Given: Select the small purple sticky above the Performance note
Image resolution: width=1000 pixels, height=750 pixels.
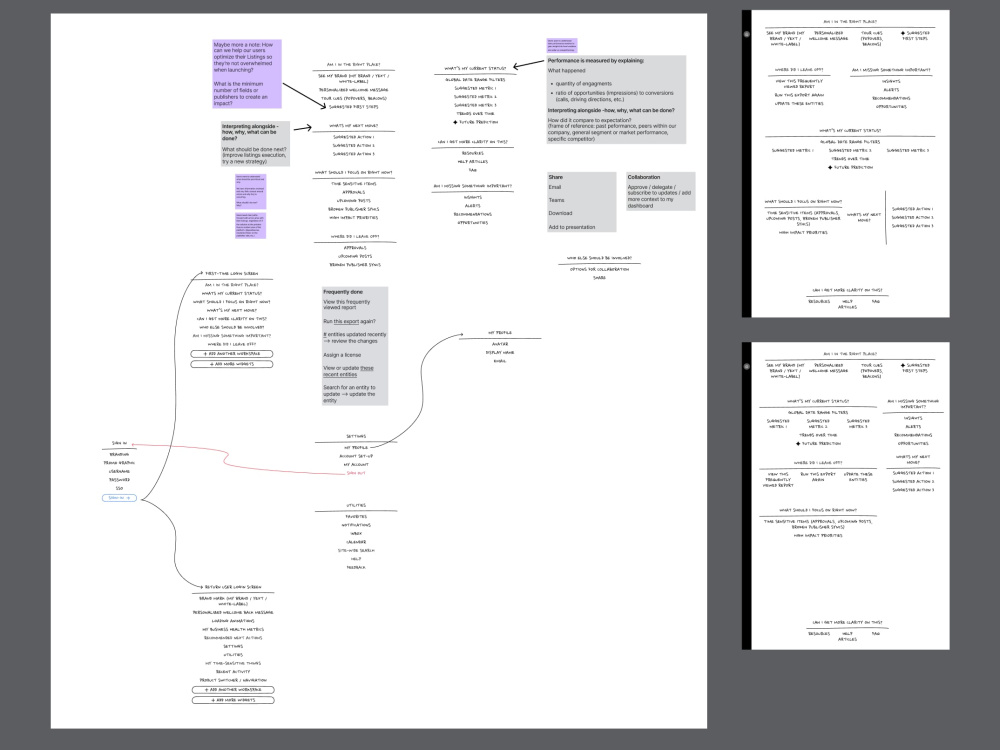Looking at the screenshot, I should 562,45.
